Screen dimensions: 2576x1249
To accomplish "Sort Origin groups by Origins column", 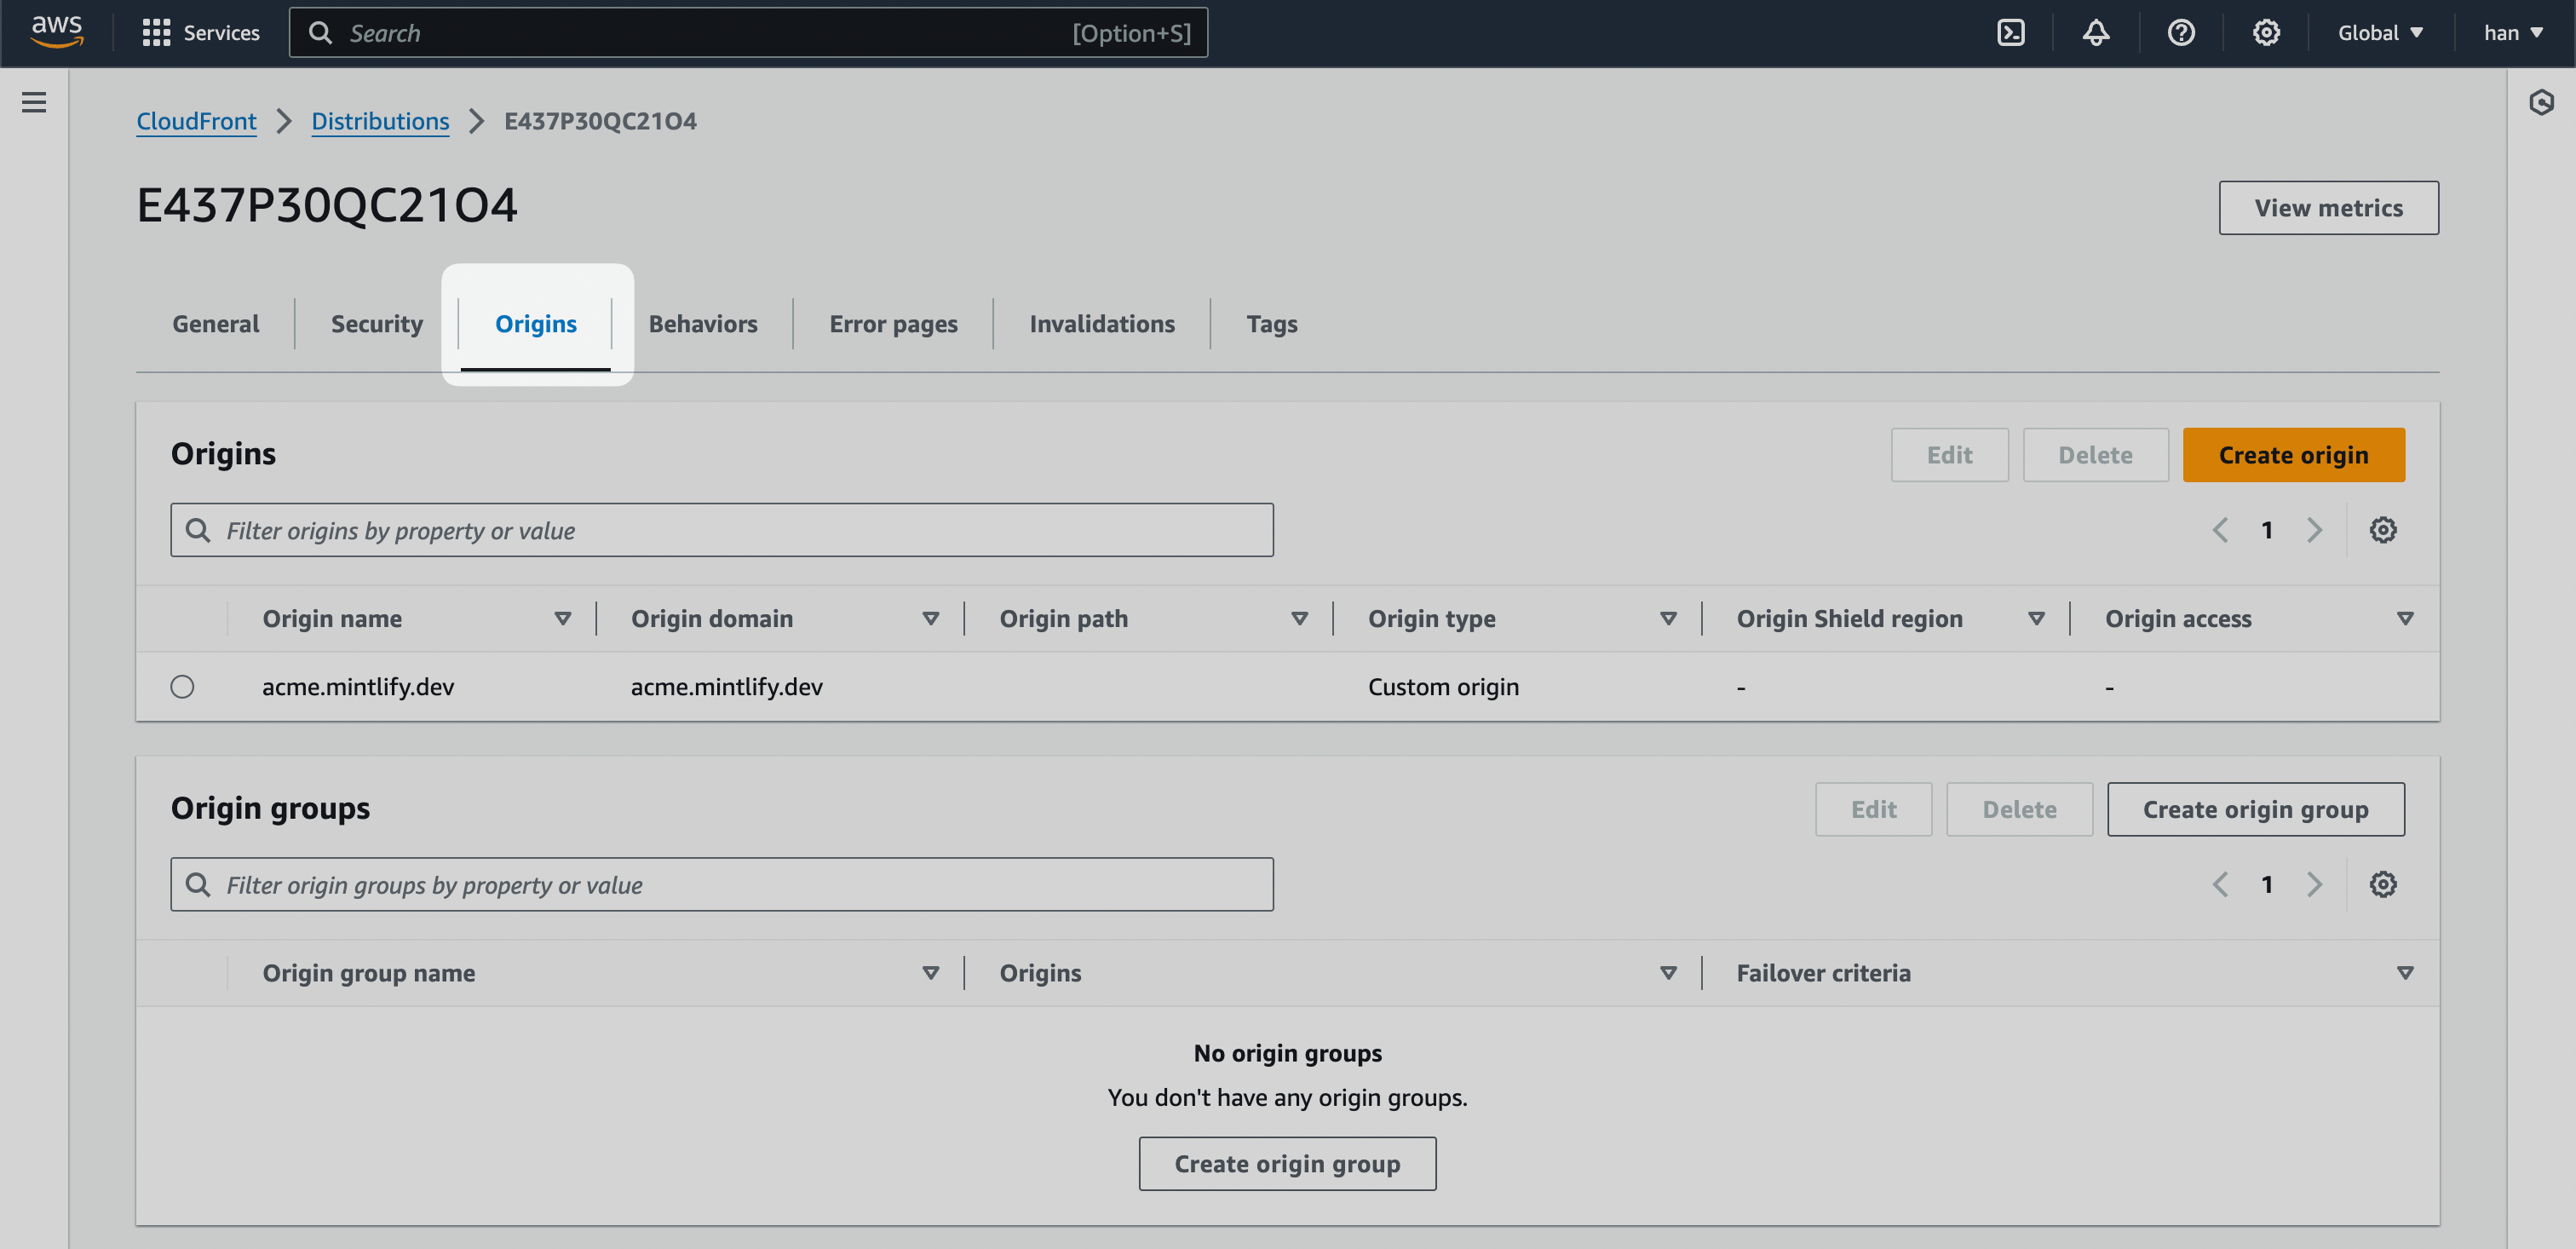I will pos(1668,973).
